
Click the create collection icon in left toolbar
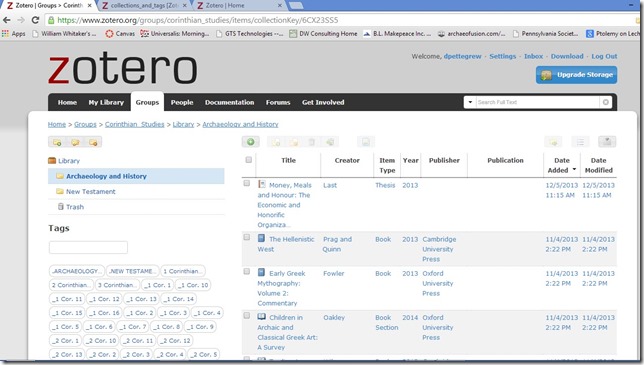tap(57, 142)
